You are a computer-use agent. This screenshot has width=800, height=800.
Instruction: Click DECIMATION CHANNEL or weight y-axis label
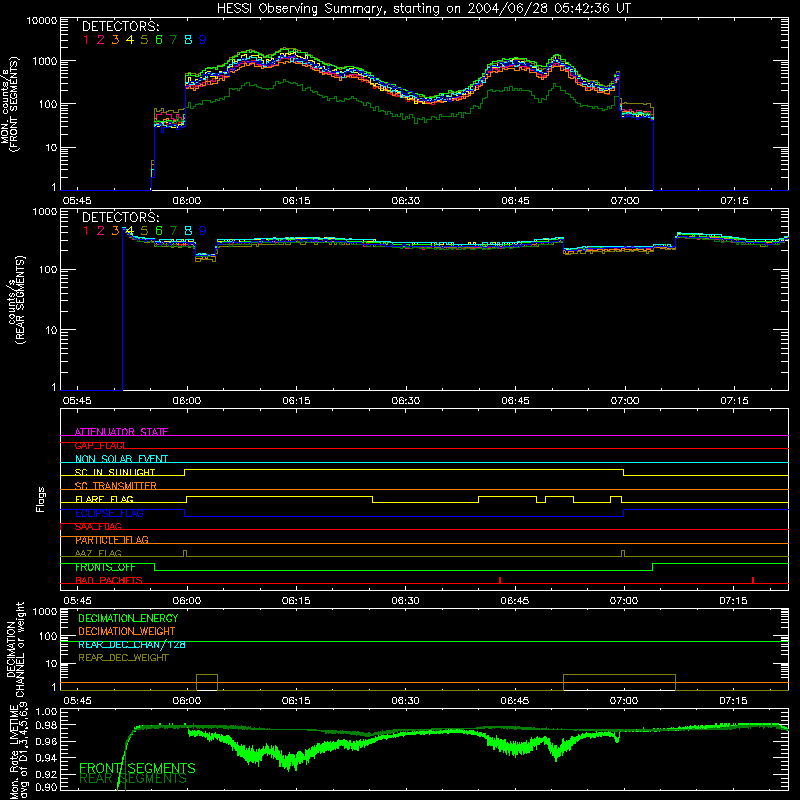15,649
